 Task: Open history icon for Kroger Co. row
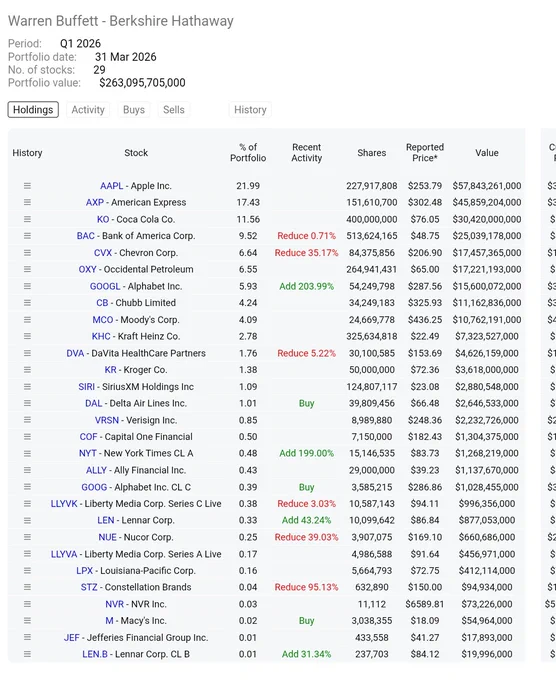27,369
